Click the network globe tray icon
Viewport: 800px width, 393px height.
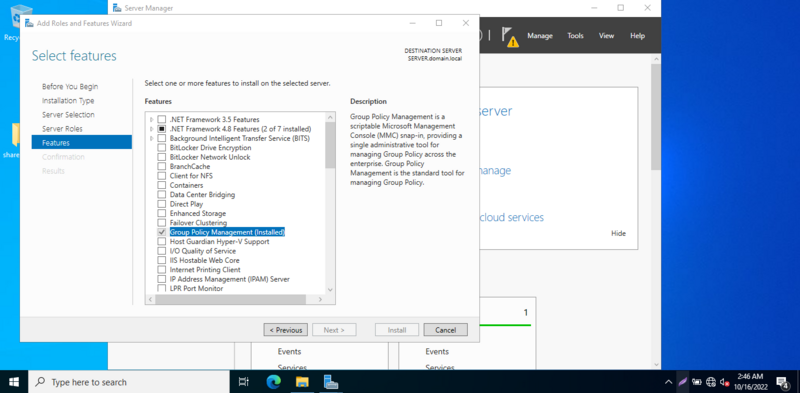tap(711, 382)
